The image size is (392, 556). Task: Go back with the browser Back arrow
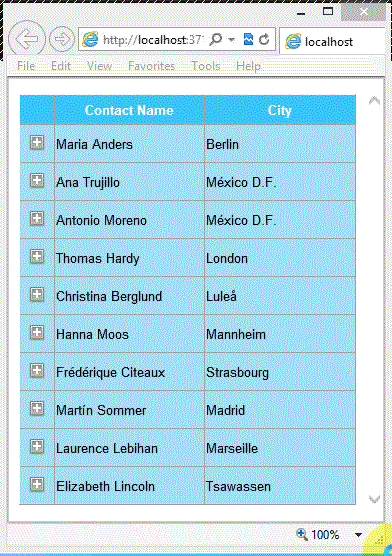pyautogui.click(x=27, y=39)
